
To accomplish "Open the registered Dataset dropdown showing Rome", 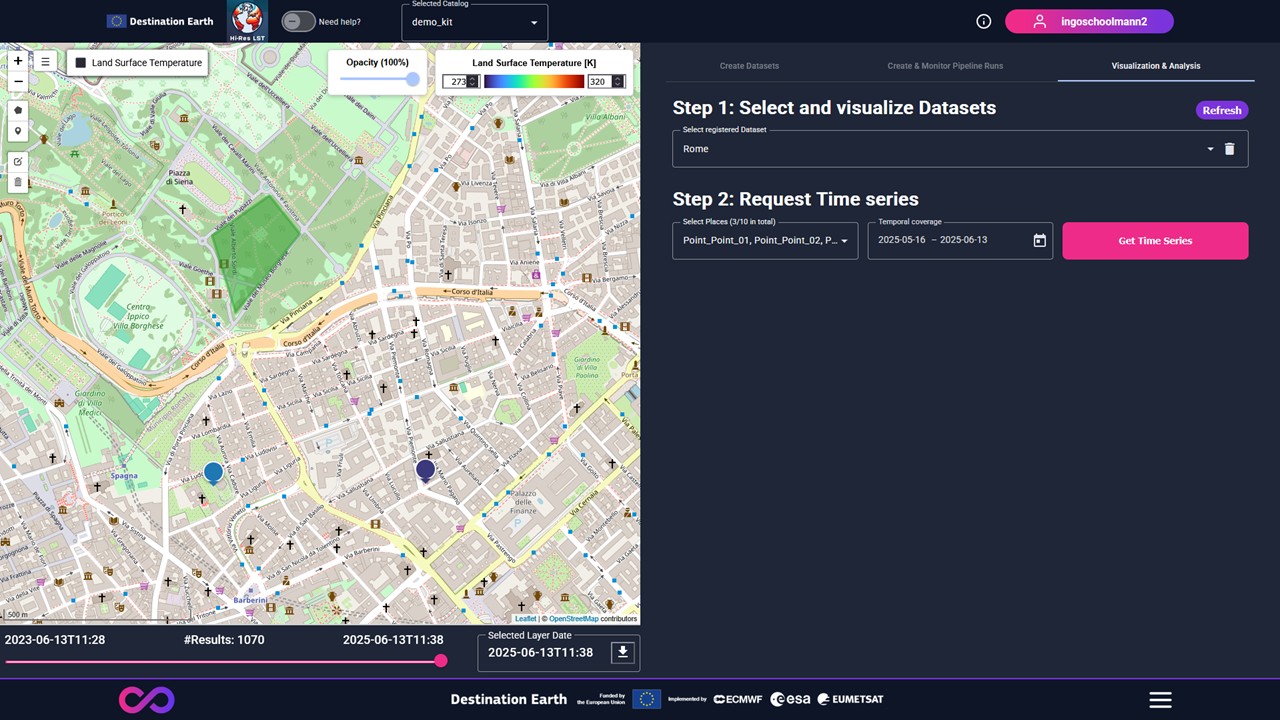I will [1209, 149].
